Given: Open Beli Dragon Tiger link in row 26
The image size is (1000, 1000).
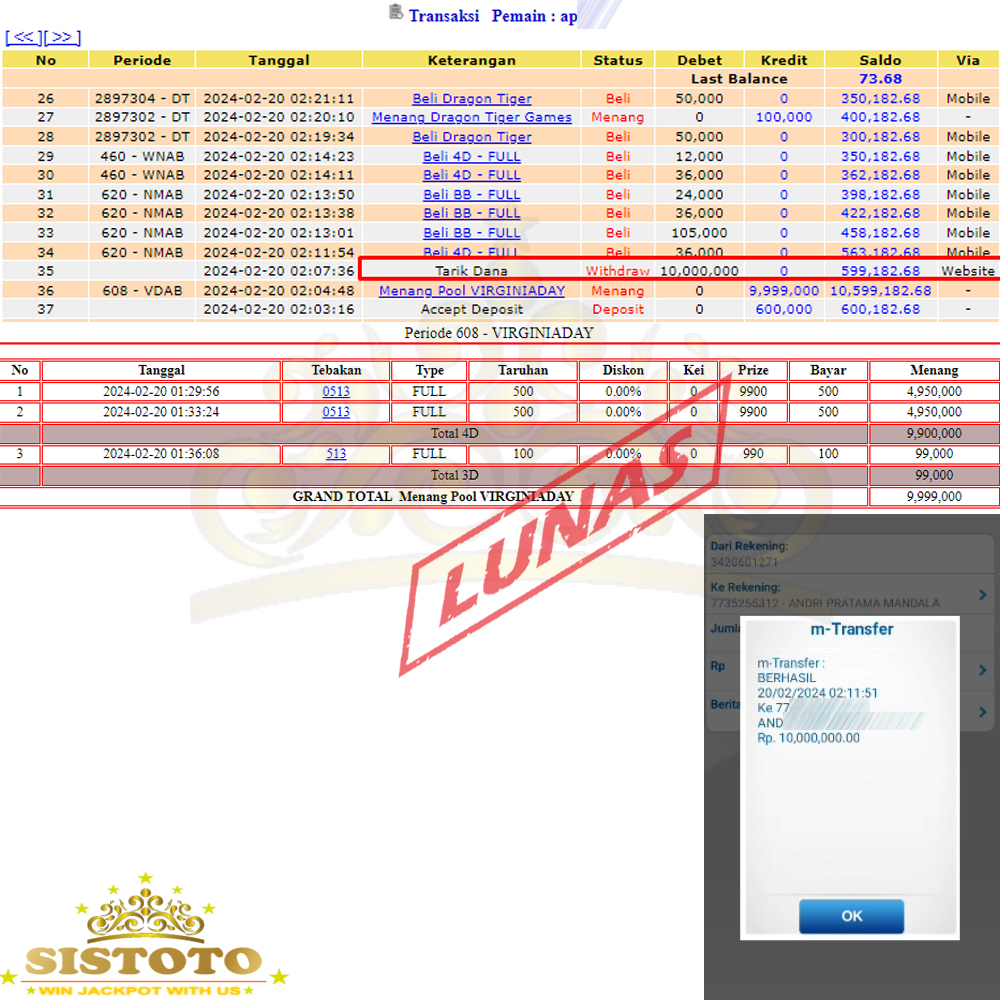Looking at the screenshot, I should pyautogui.click(x=471, y=99).
